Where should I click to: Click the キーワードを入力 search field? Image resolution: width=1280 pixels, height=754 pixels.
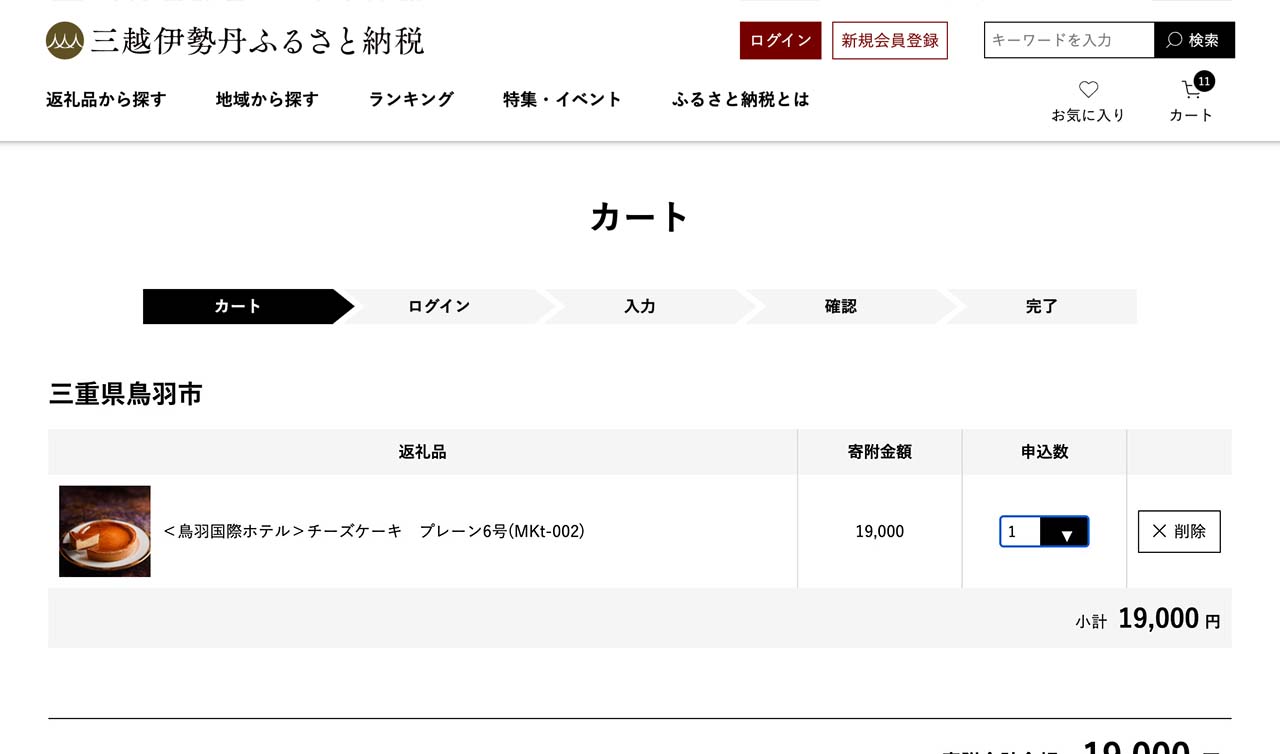[1069, 40]
